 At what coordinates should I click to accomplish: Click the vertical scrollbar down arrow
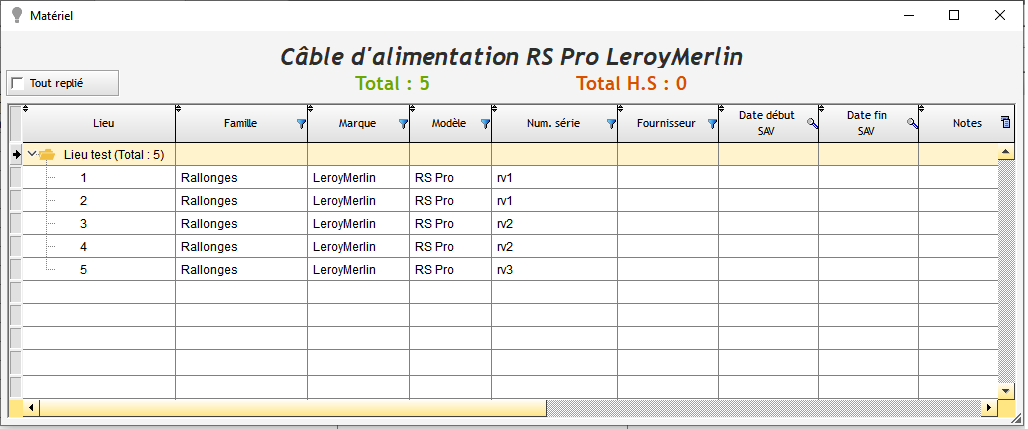click(1006, 391)
